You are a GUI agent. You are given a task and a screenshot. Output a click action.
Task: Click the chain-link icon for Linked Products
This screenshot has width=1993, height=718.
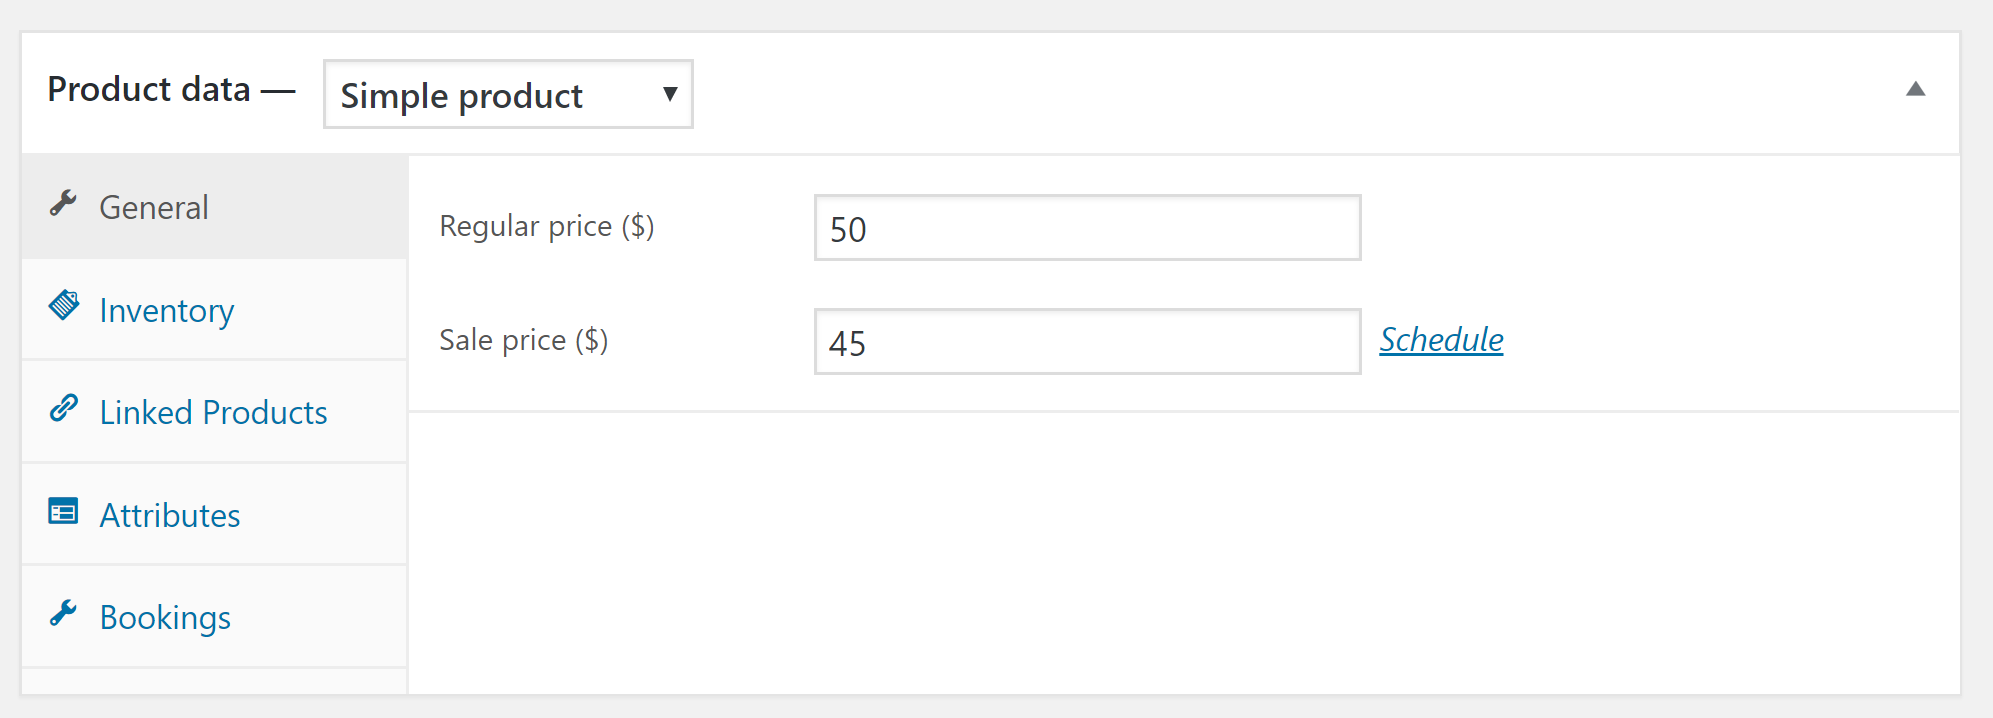(64, 408)
